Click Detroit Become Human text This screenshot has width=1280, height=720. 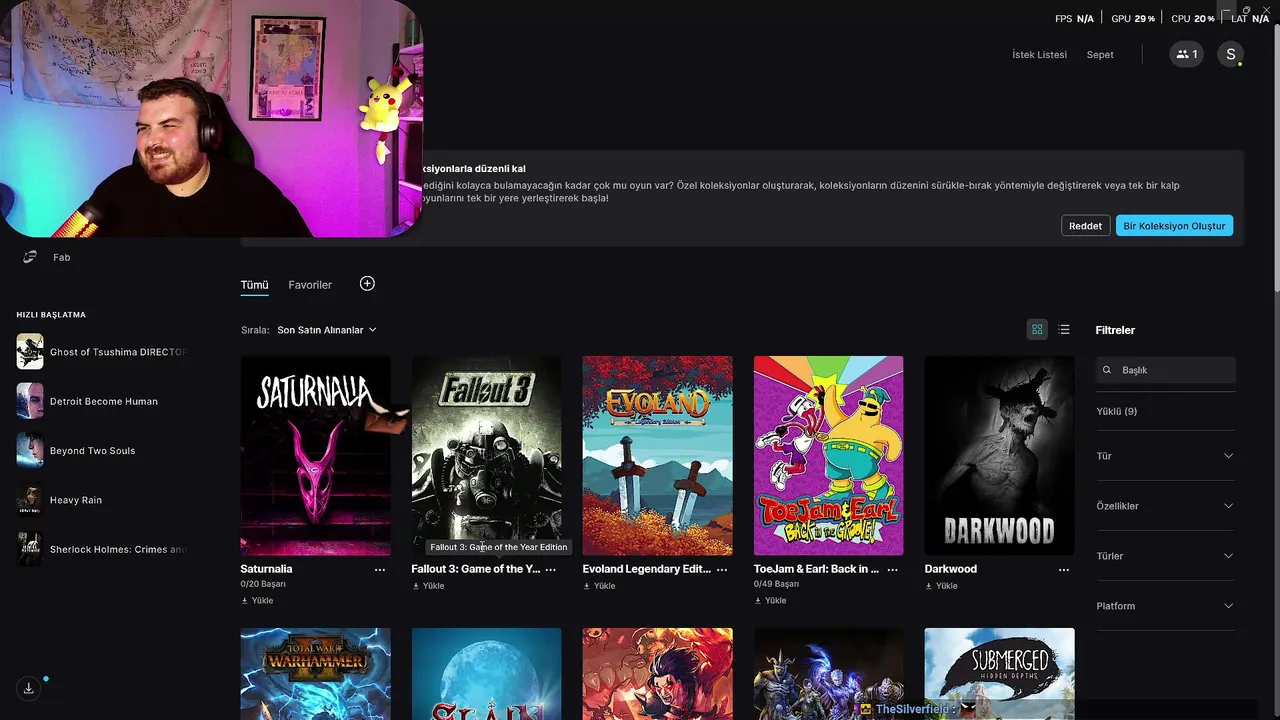click(x=104, y=401)
